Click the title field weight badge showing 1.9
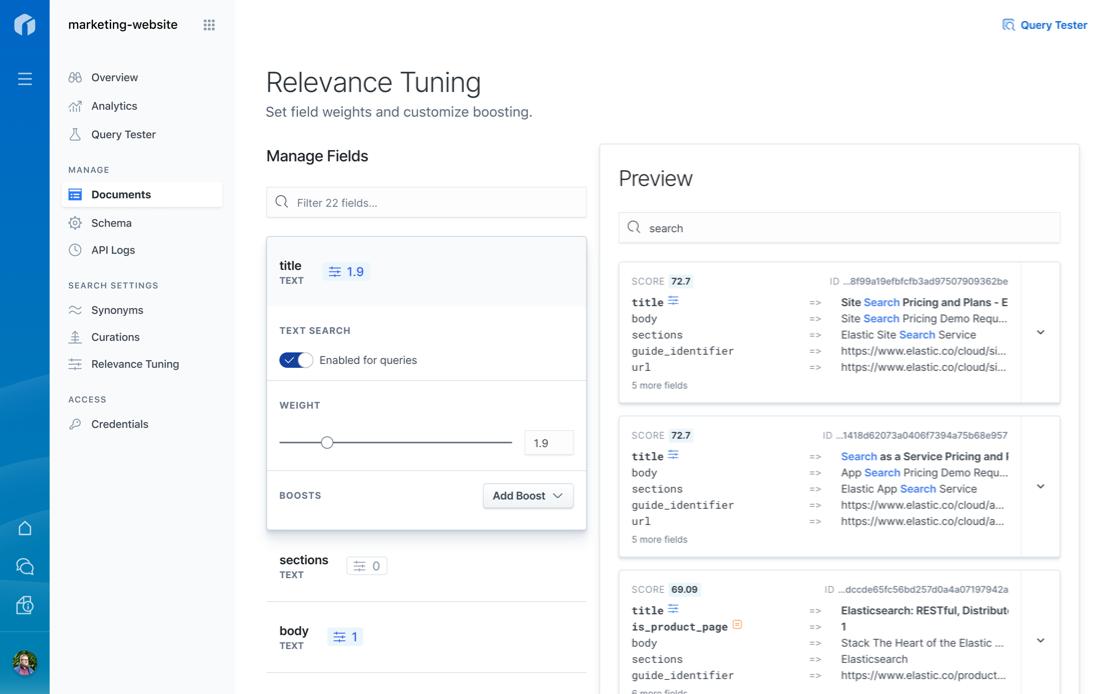 click(346, 272)
